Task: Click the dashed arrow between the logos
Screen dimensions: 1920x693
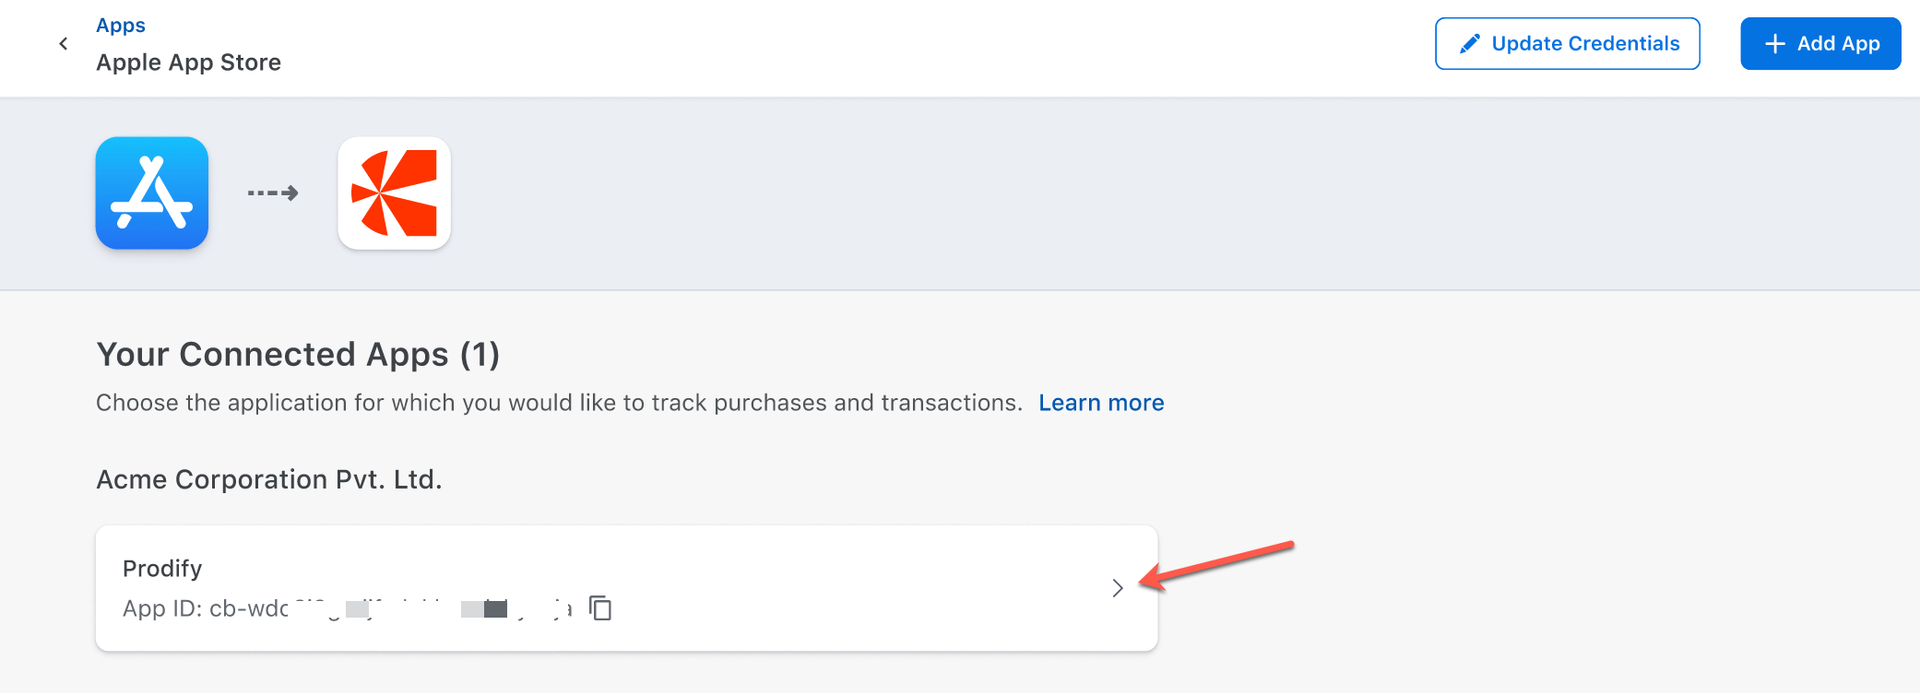Action: [x=273, y=193]
